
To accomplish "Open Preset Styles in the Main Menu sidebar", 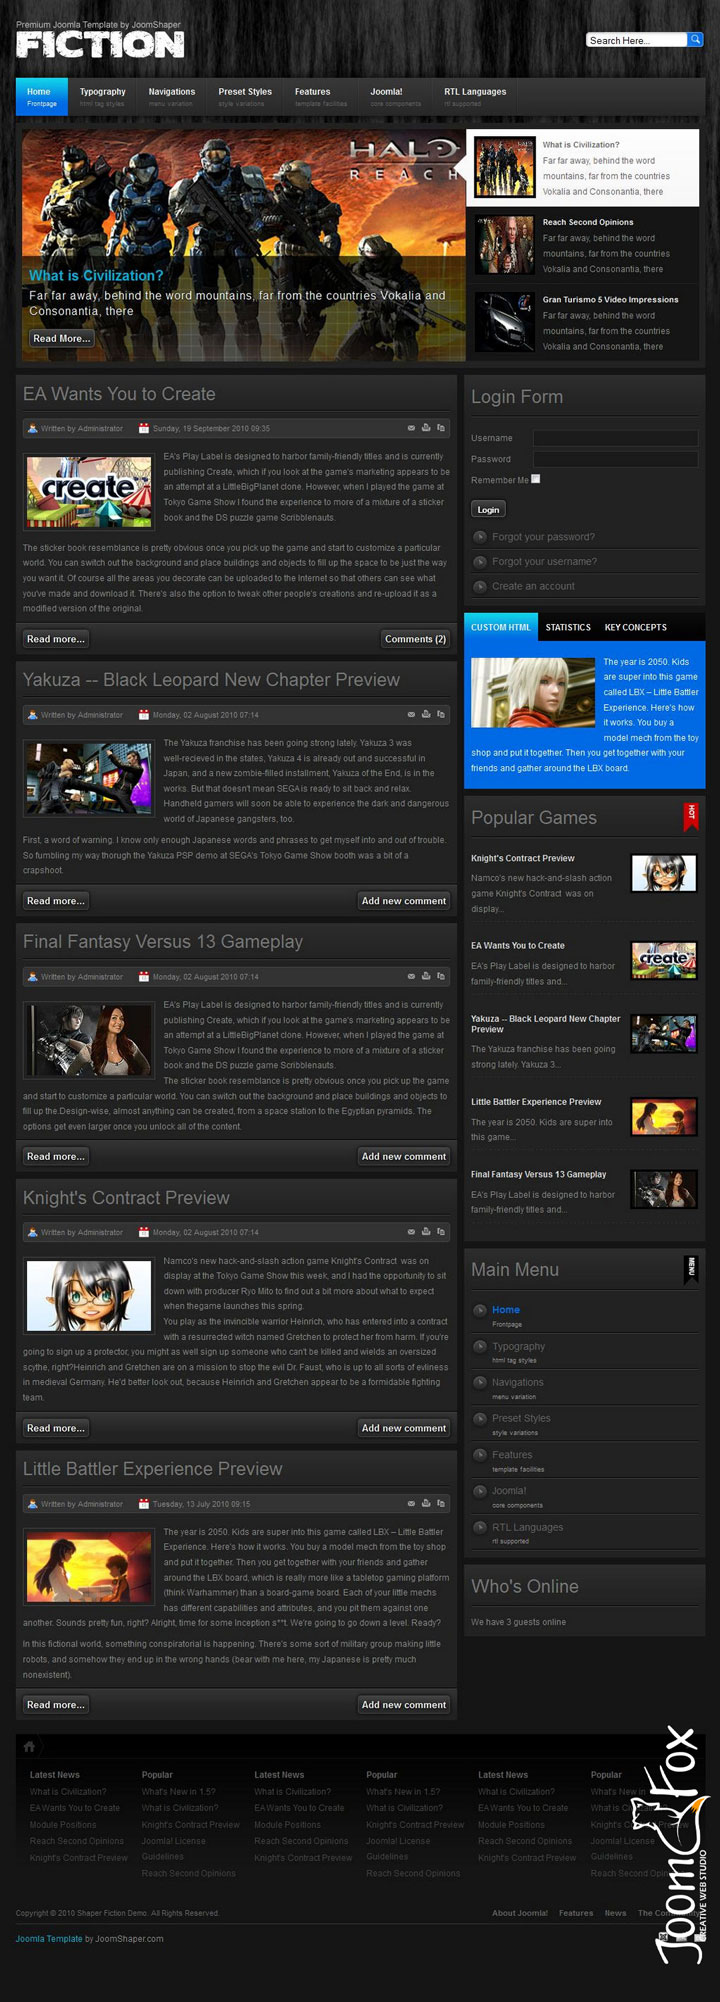I will tap(521, 1418).
